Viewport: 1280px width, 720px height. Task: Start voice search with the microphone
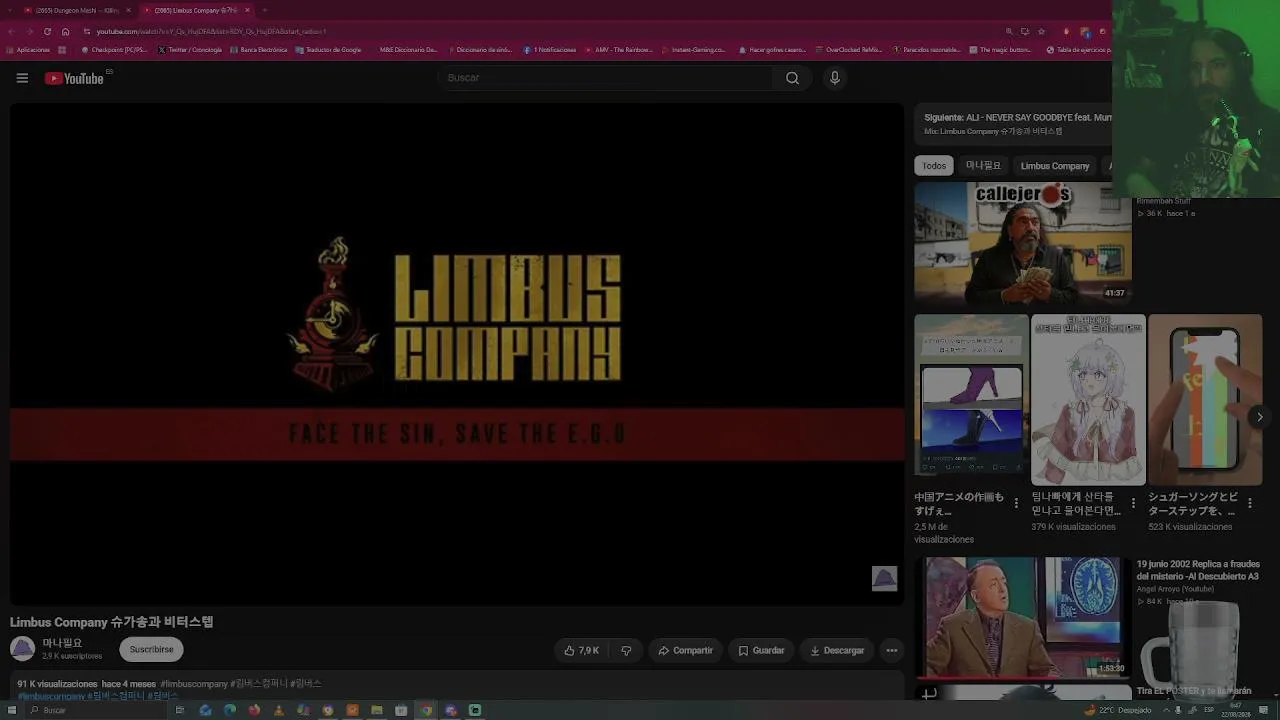pos(835,78)
